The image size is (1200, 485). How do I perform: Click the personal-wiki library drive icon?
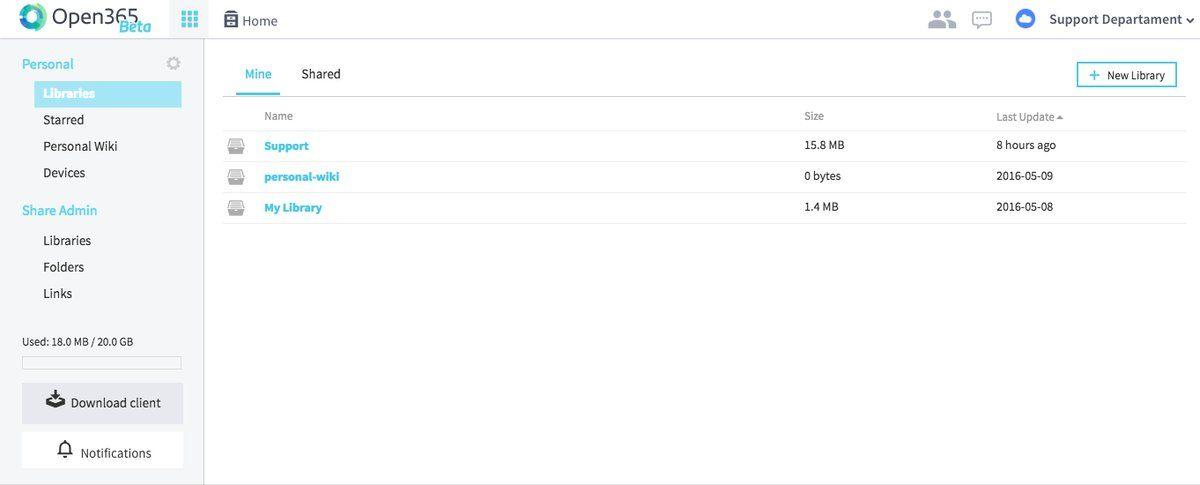[236, 177]
